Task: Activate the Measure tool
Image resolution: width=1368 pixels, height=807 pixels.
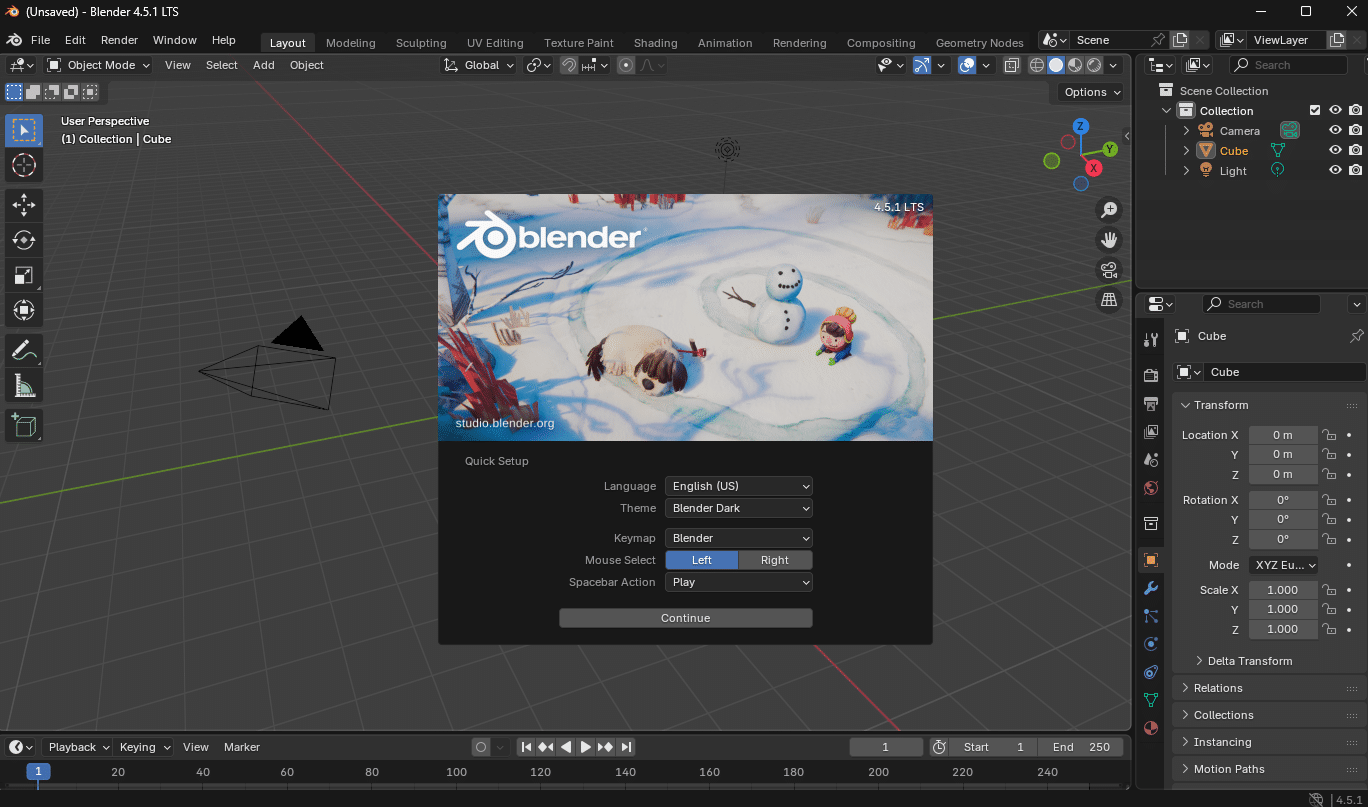Action: [x=22, y=384]
